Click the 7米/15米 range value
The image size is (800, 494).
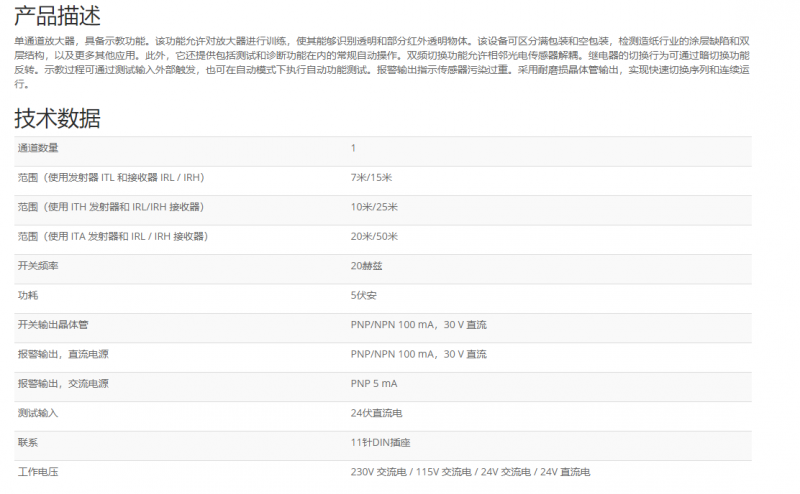pos(371,178)
